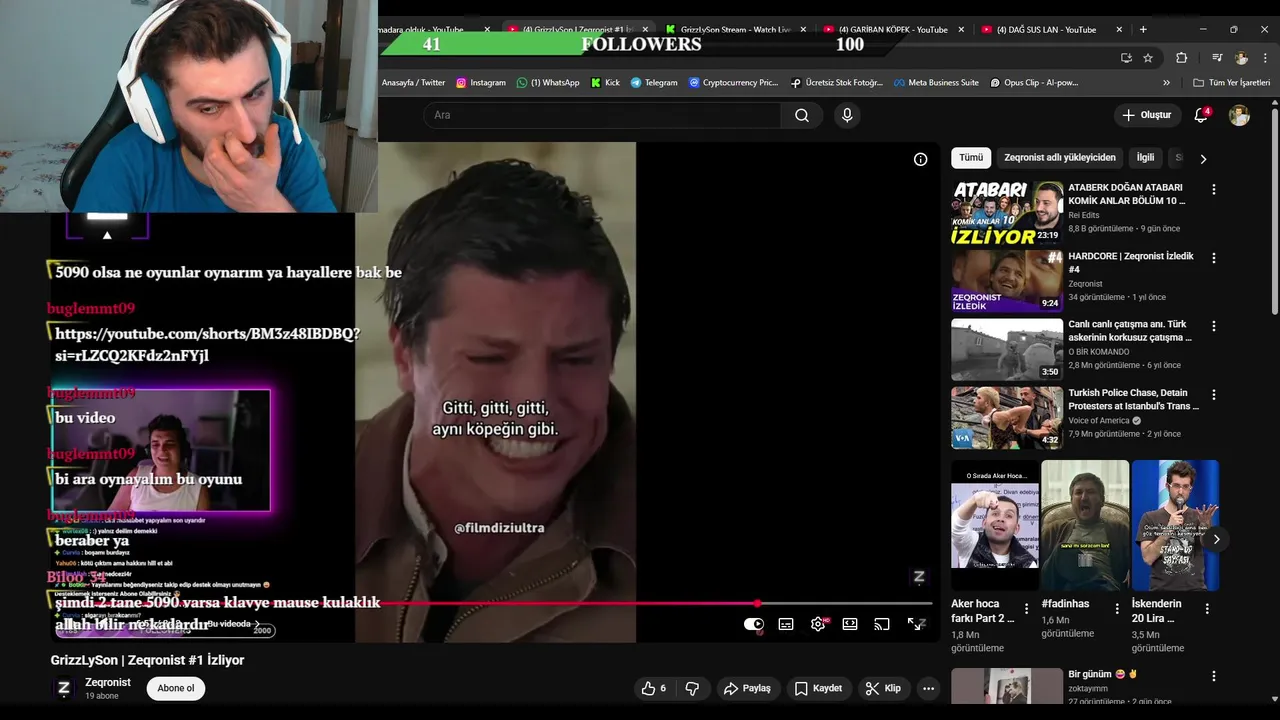
Task: Open the Chrome three-dot menu
Action: tap(1264, 58)
